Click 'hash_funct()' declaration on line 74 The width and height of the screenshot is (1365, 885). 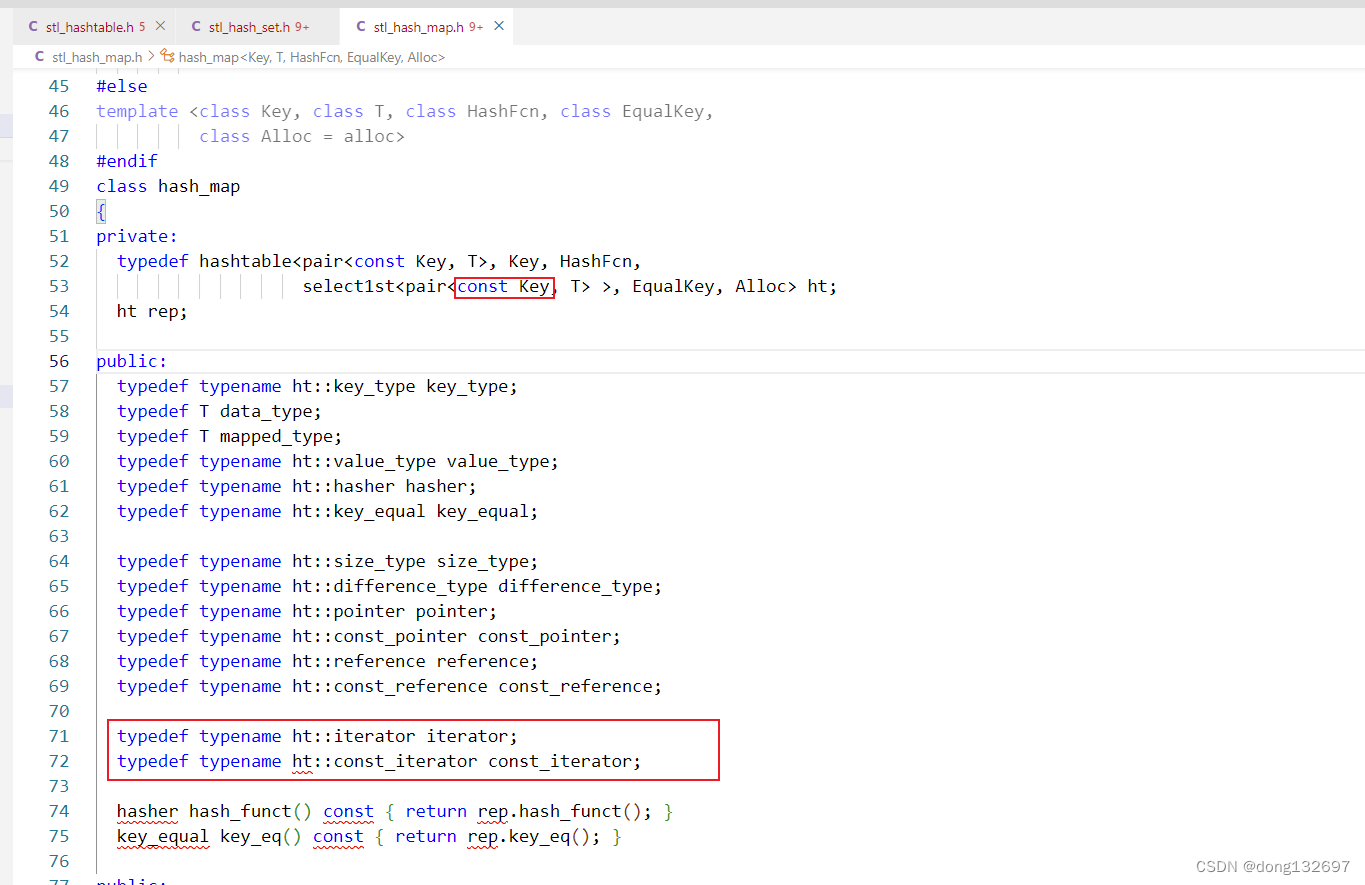tap(251, 811)
